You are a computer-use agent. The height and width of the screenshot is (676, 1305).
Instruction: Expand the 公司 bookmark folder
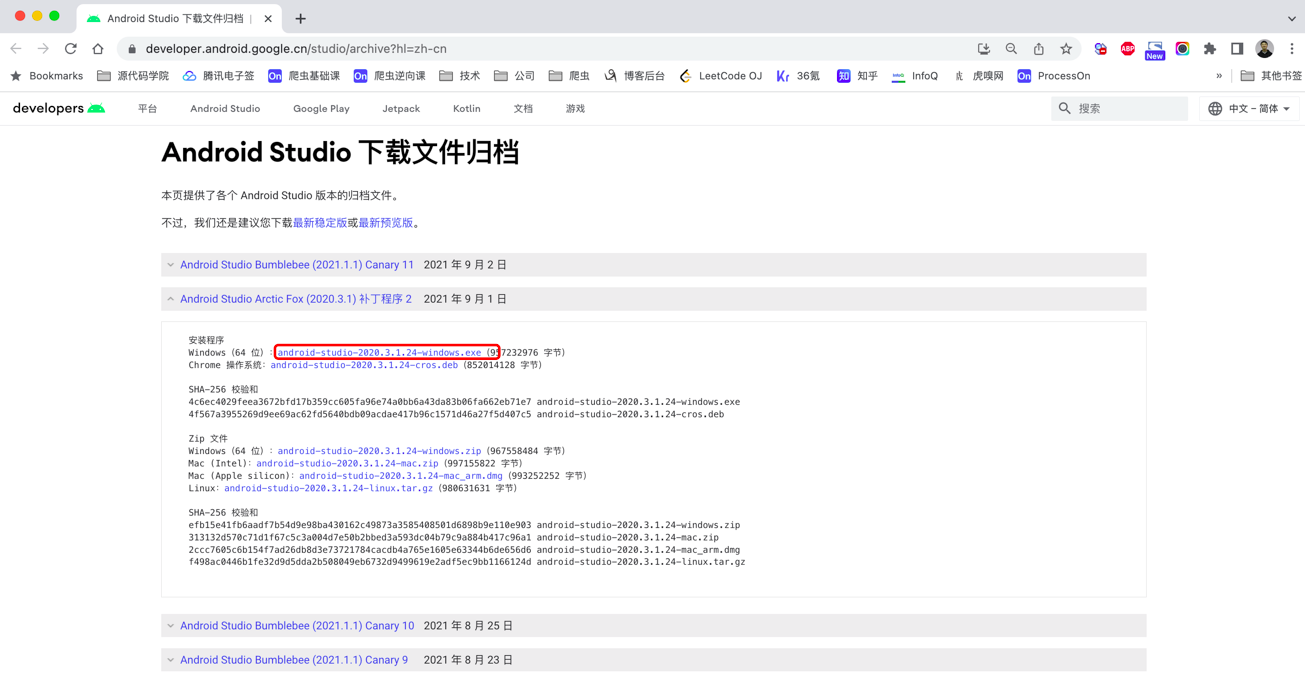[514, 76]
